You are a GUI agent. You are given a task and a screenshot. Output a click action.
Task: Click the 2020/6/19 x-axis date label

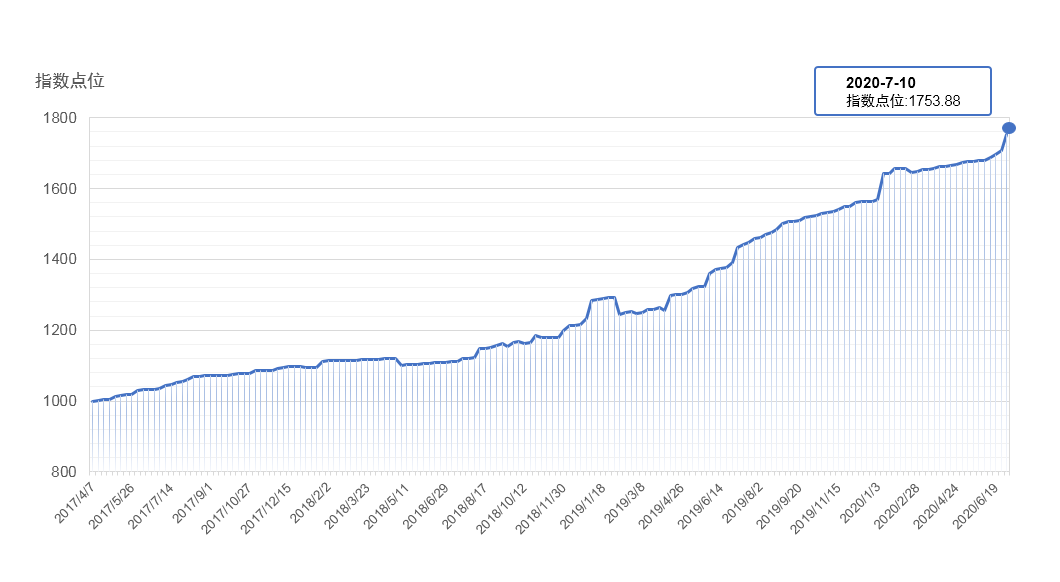[x=975, y=506]
